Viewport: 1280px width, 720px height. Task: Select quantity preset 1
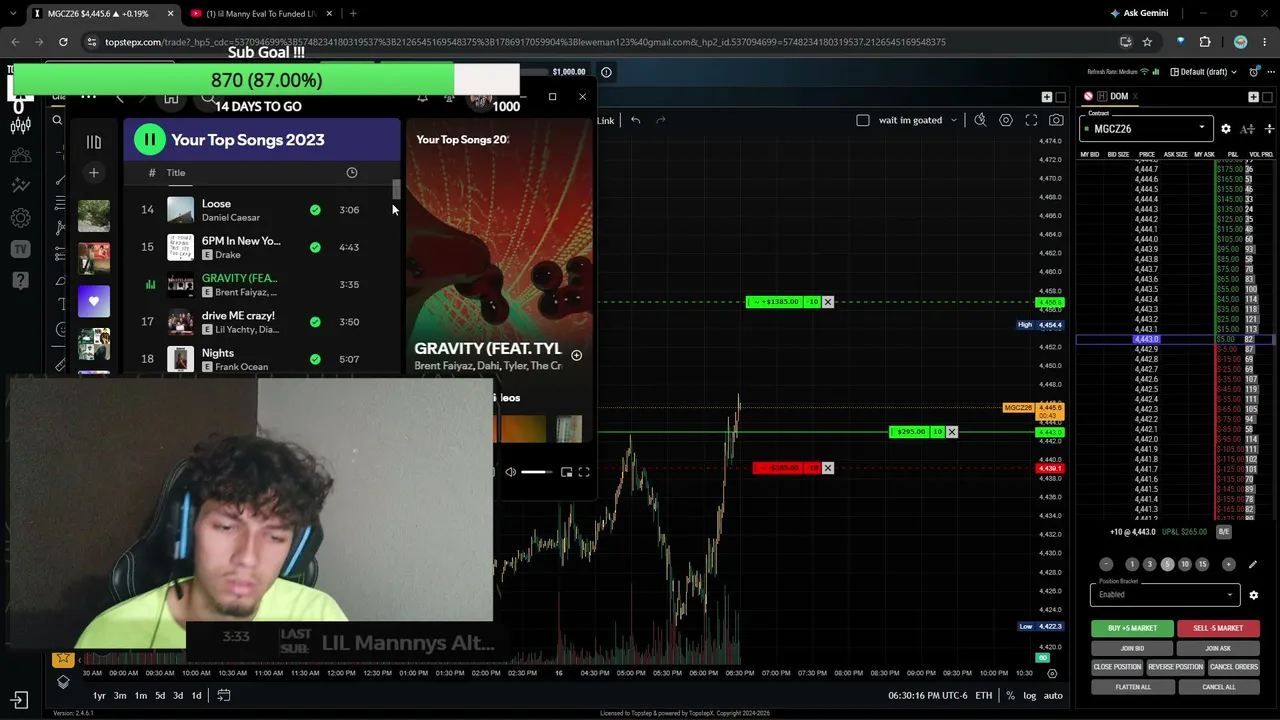pyautogui.click(x=1132, y=564)
